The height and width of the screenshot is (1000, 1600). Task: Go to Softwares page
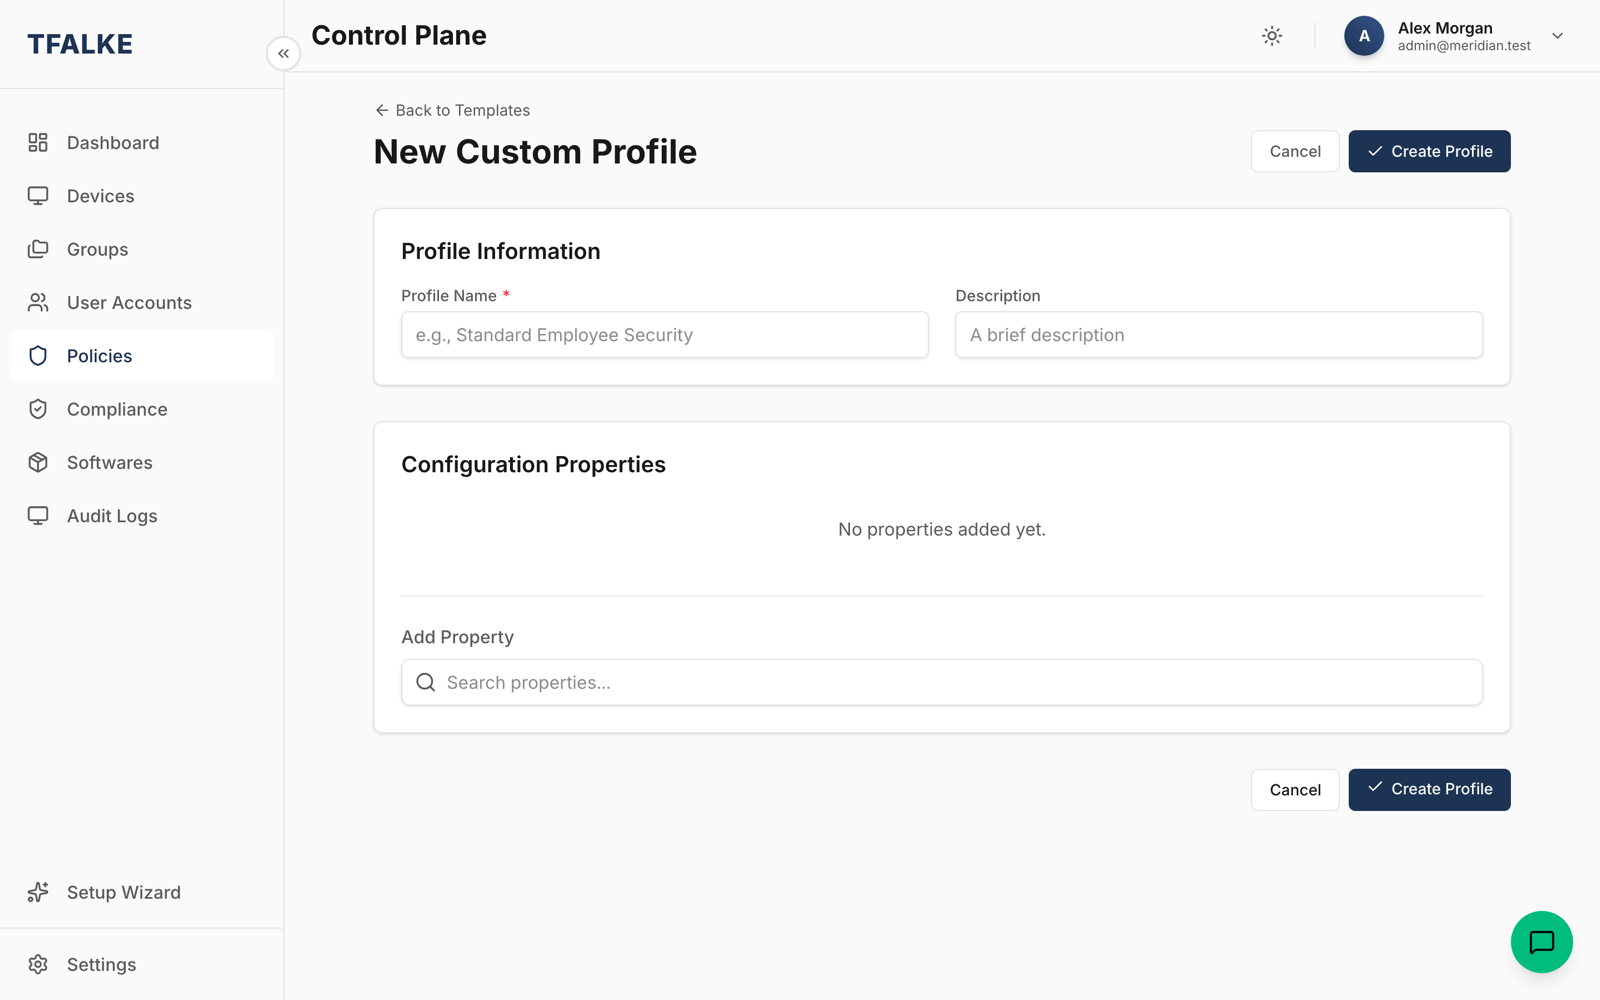click(x=142, y=463)
